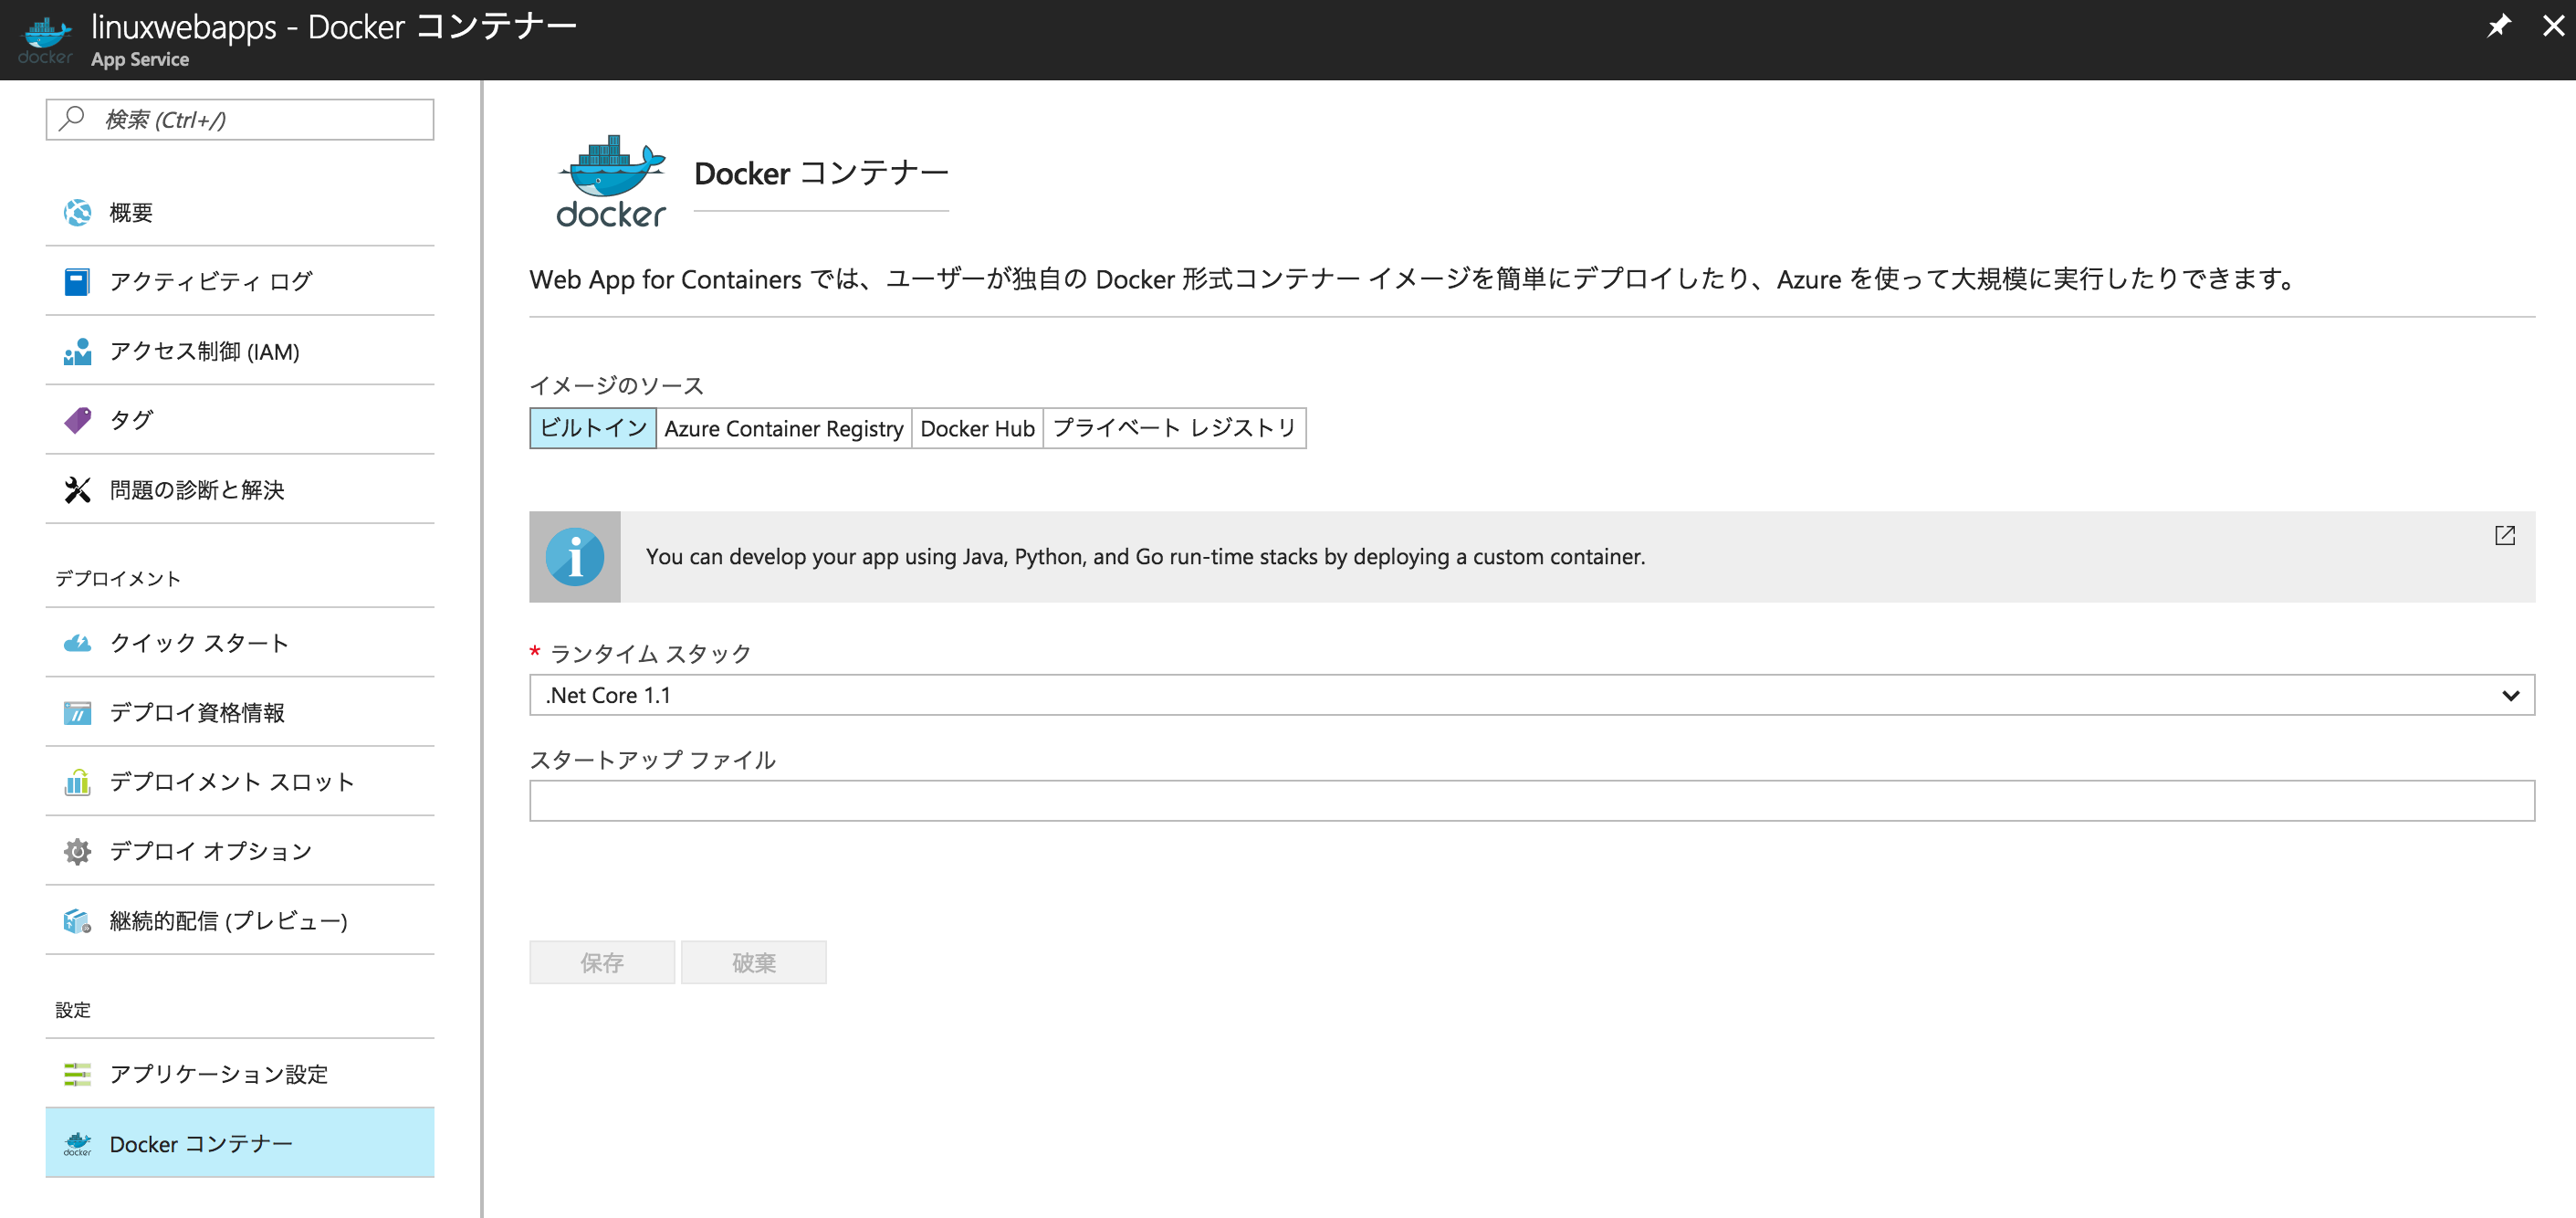Open デプロイメント スロット menu item
Viewport: 2576px width, 1218px height.
tap(240, 782)
